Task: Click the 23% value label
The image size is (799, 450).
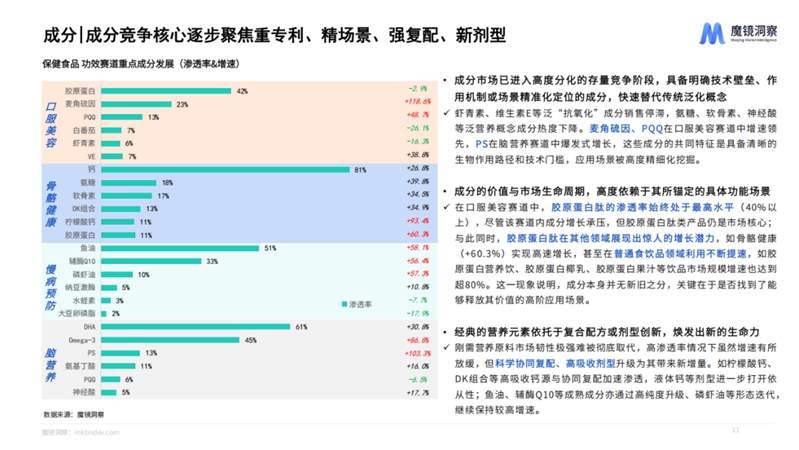Action: [x=182, y=104]
